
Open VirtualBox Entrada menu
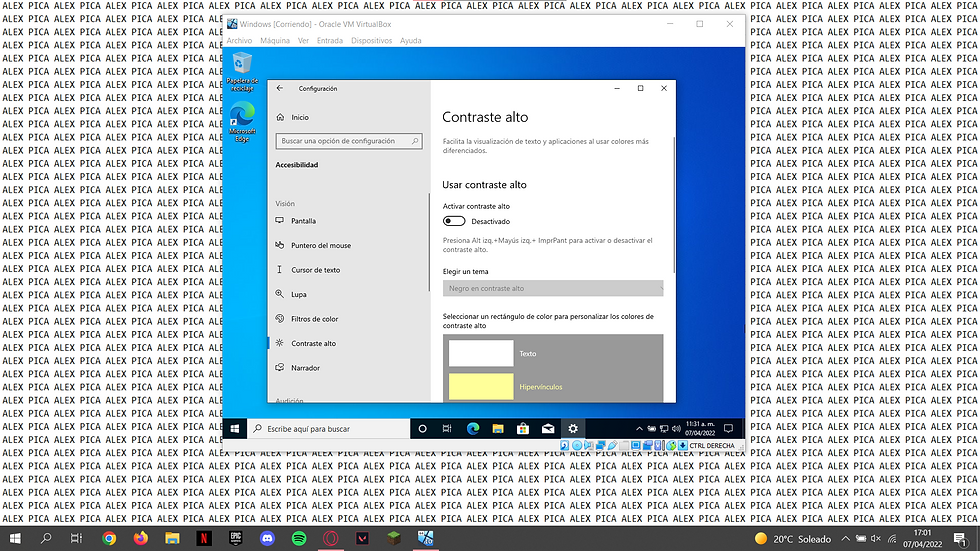pyautogui.click(x=330, y=41)
